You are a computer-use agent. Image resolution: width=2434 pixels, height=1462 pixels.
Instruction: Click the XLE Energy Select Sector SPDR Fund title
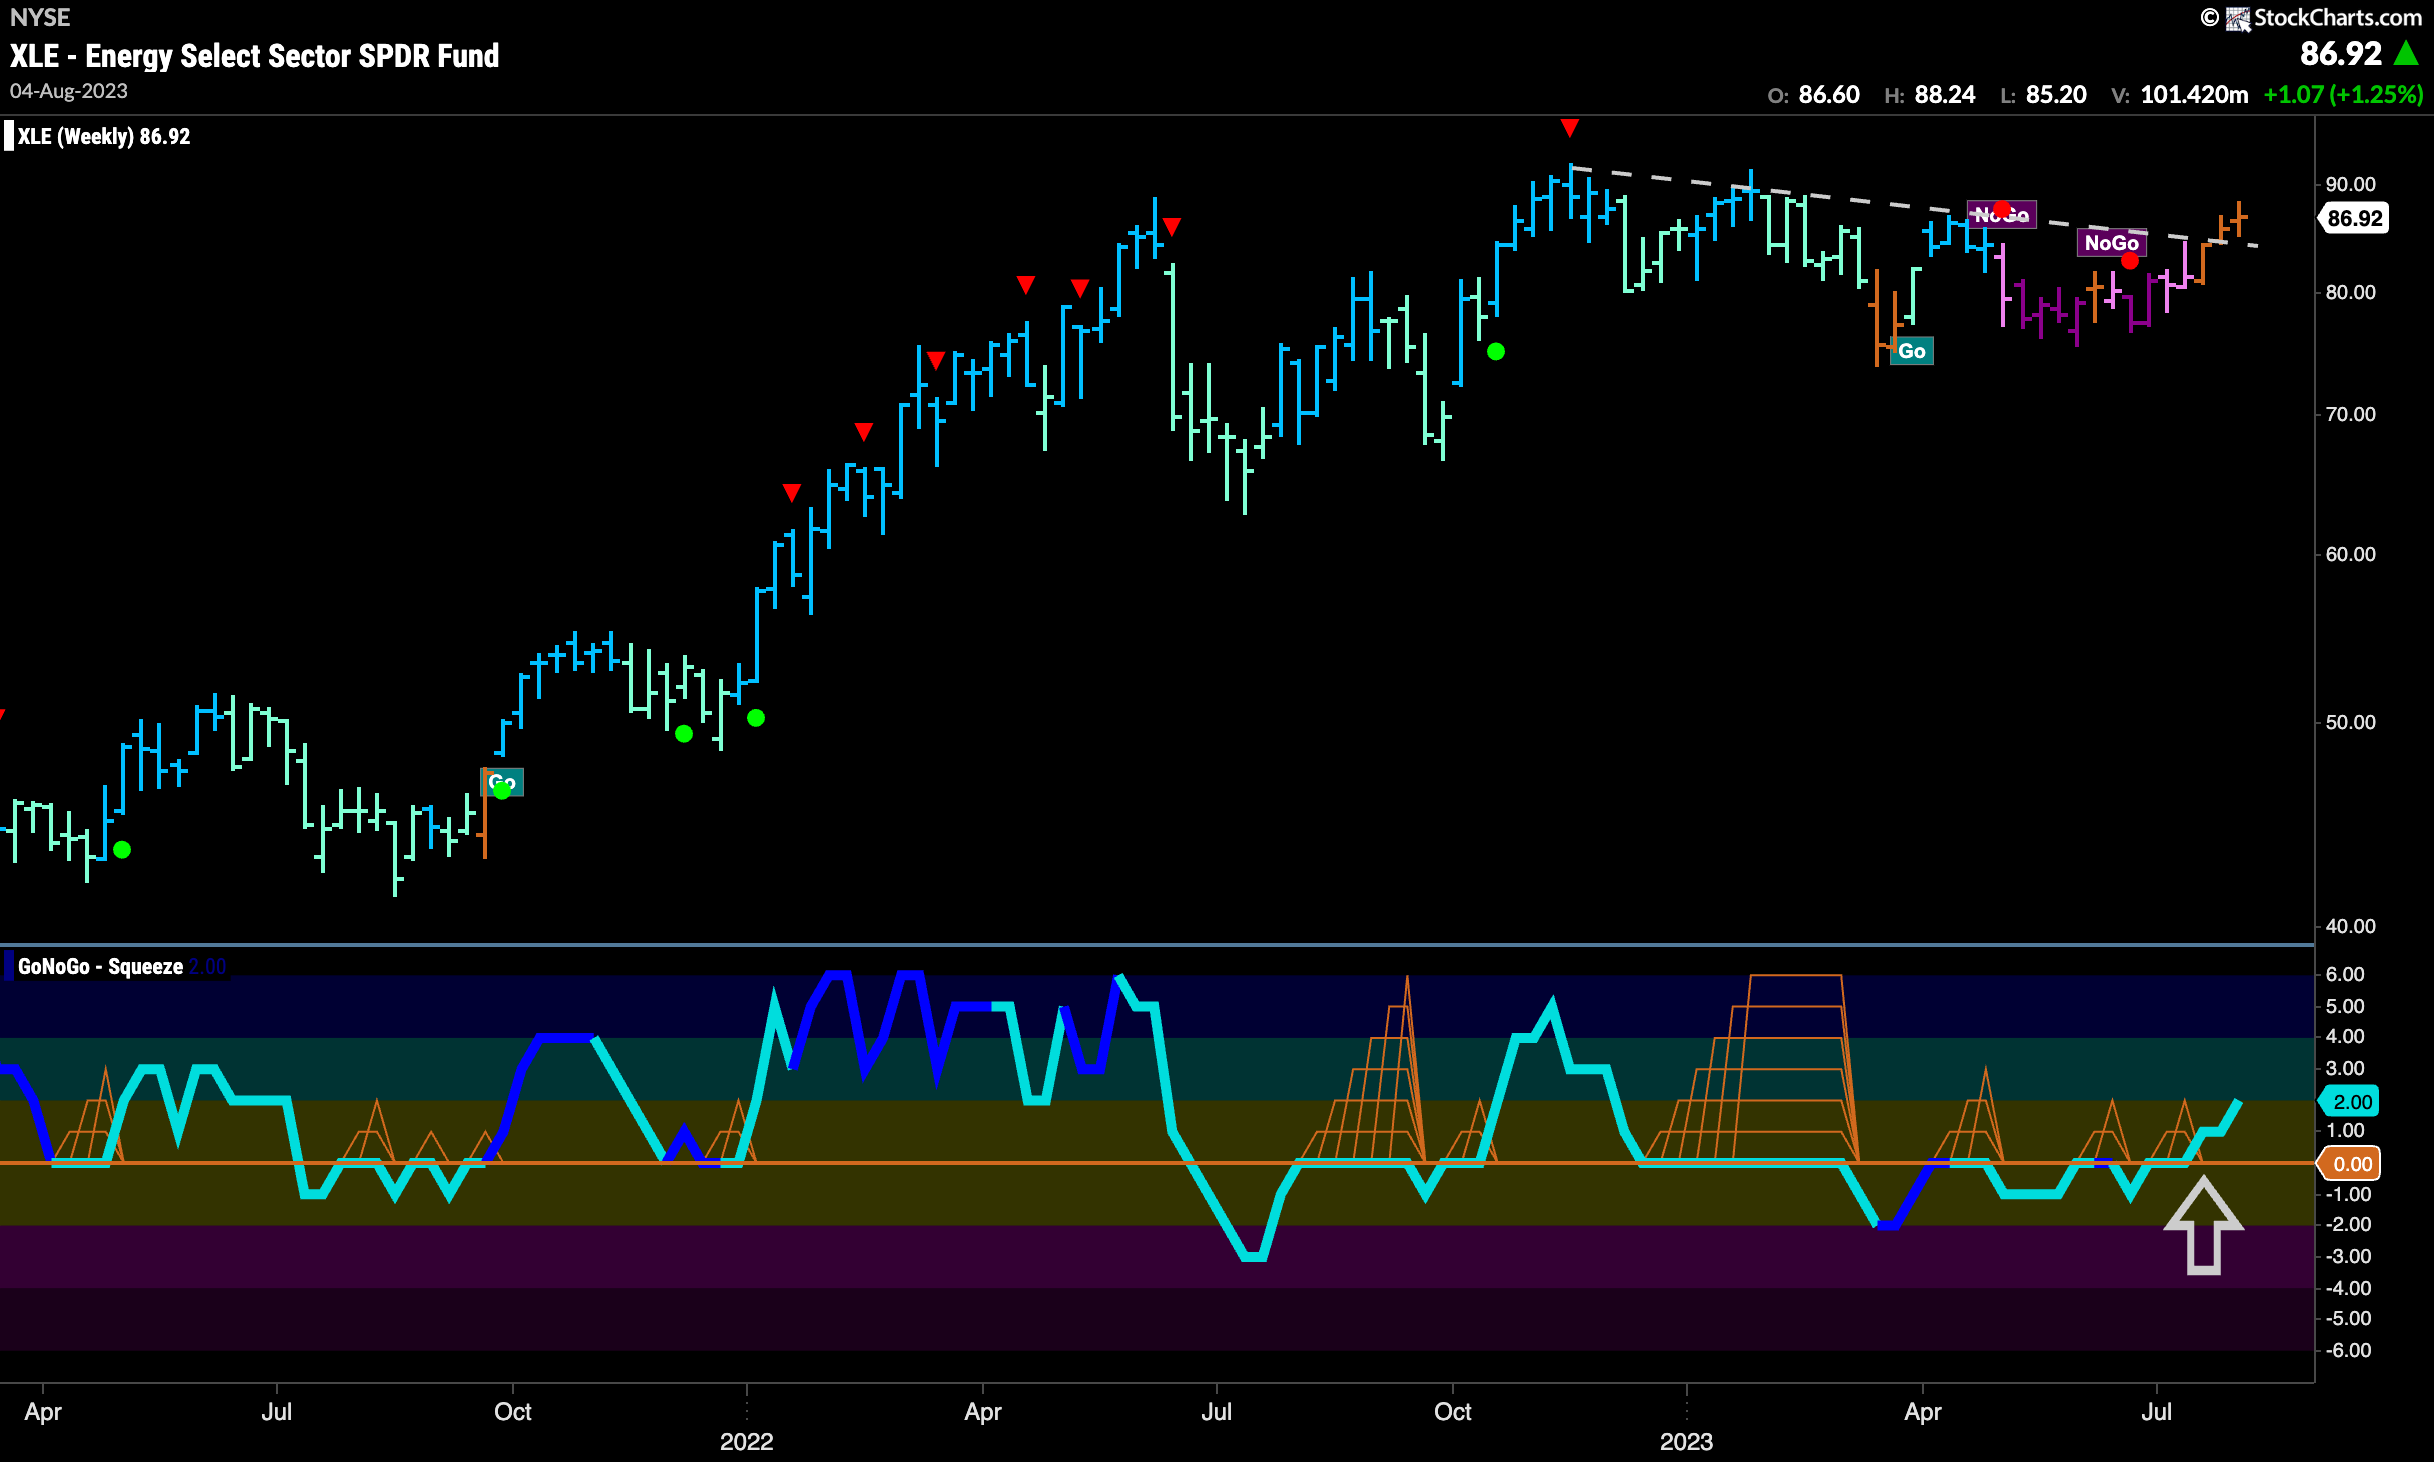(x=255, y=56)
